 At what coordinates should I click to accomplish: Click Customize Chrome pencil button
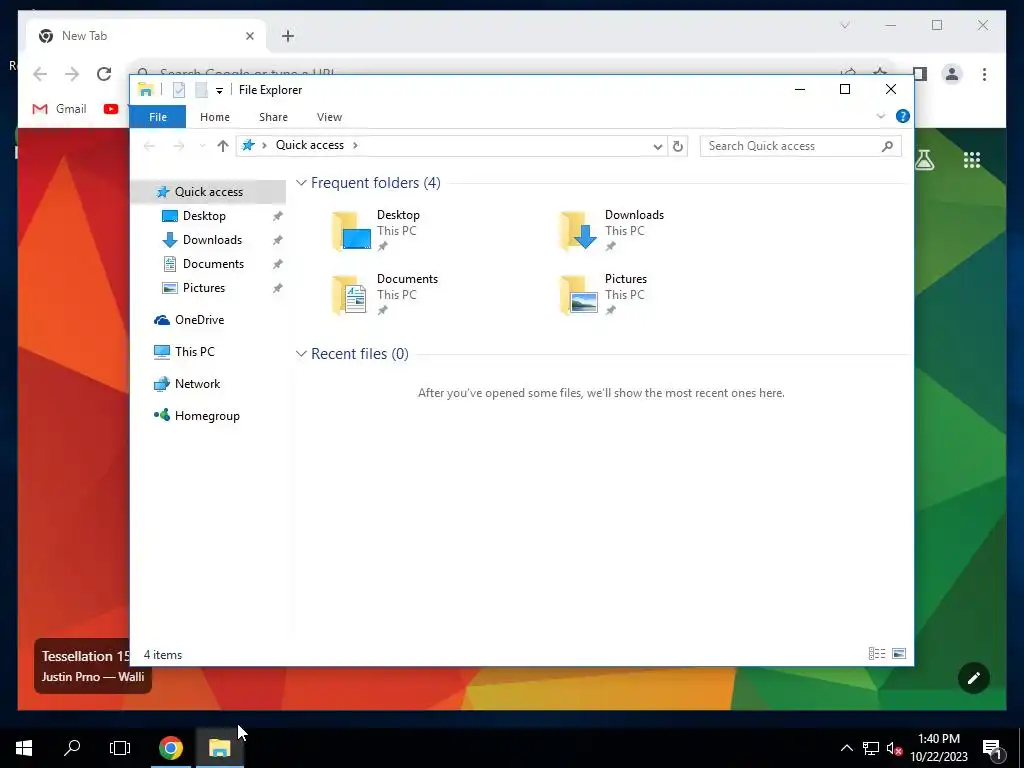pyautogui.click(x=974, y=678)
